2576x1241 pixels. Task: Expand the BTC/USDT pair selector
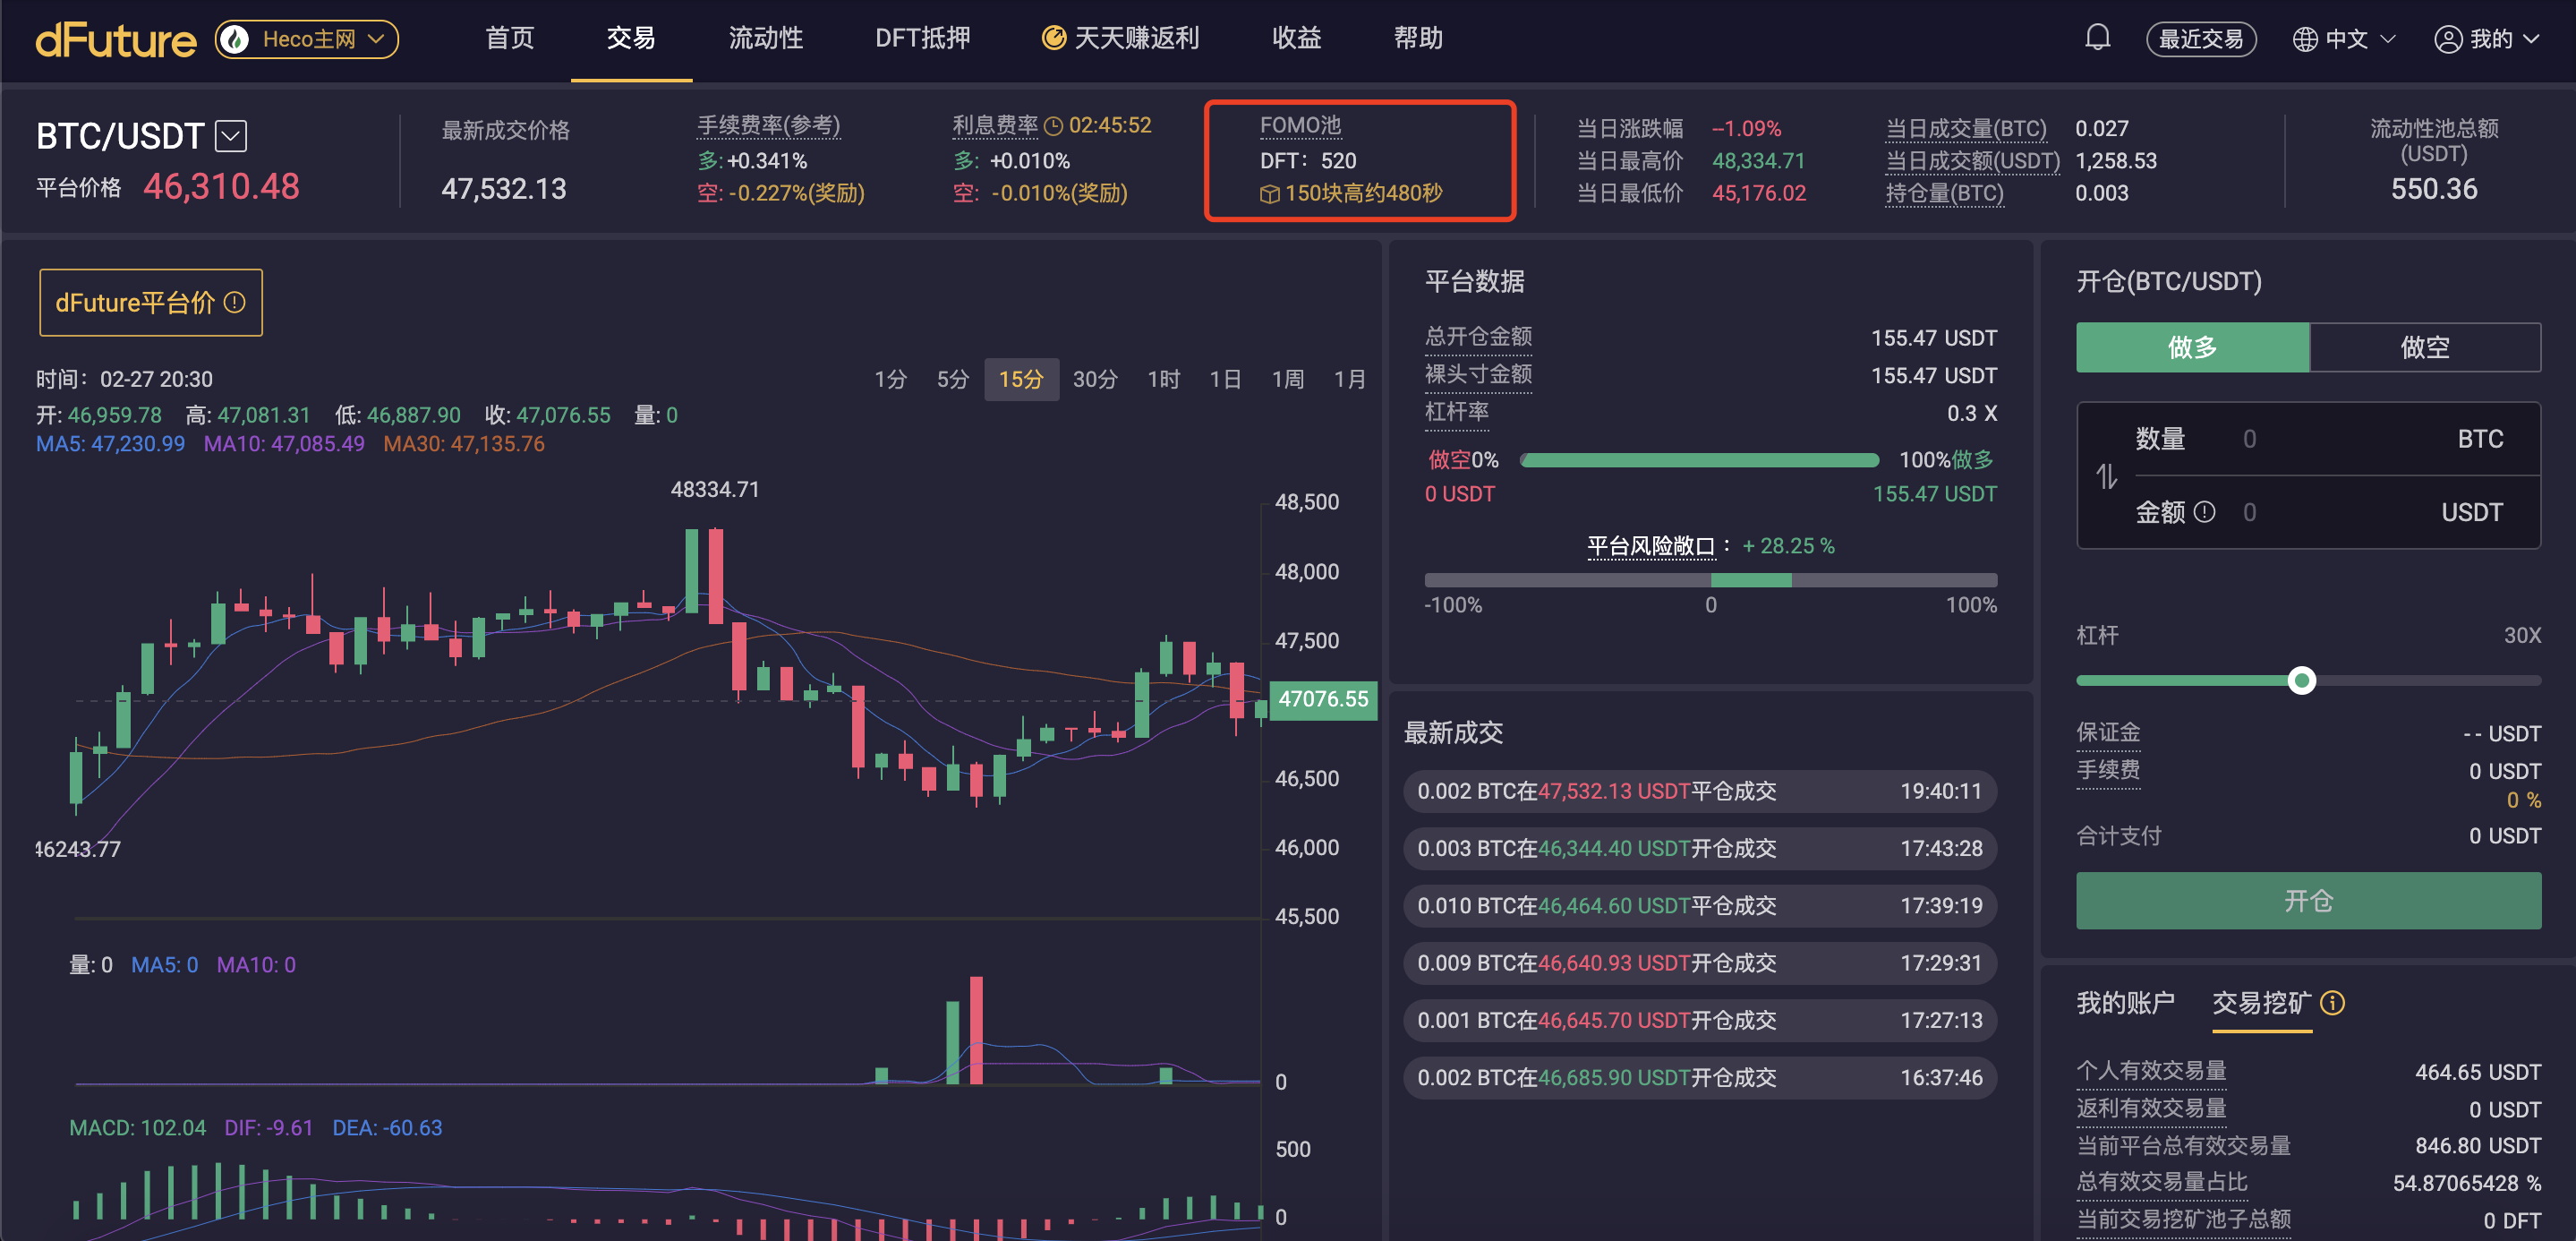(231, 135)
